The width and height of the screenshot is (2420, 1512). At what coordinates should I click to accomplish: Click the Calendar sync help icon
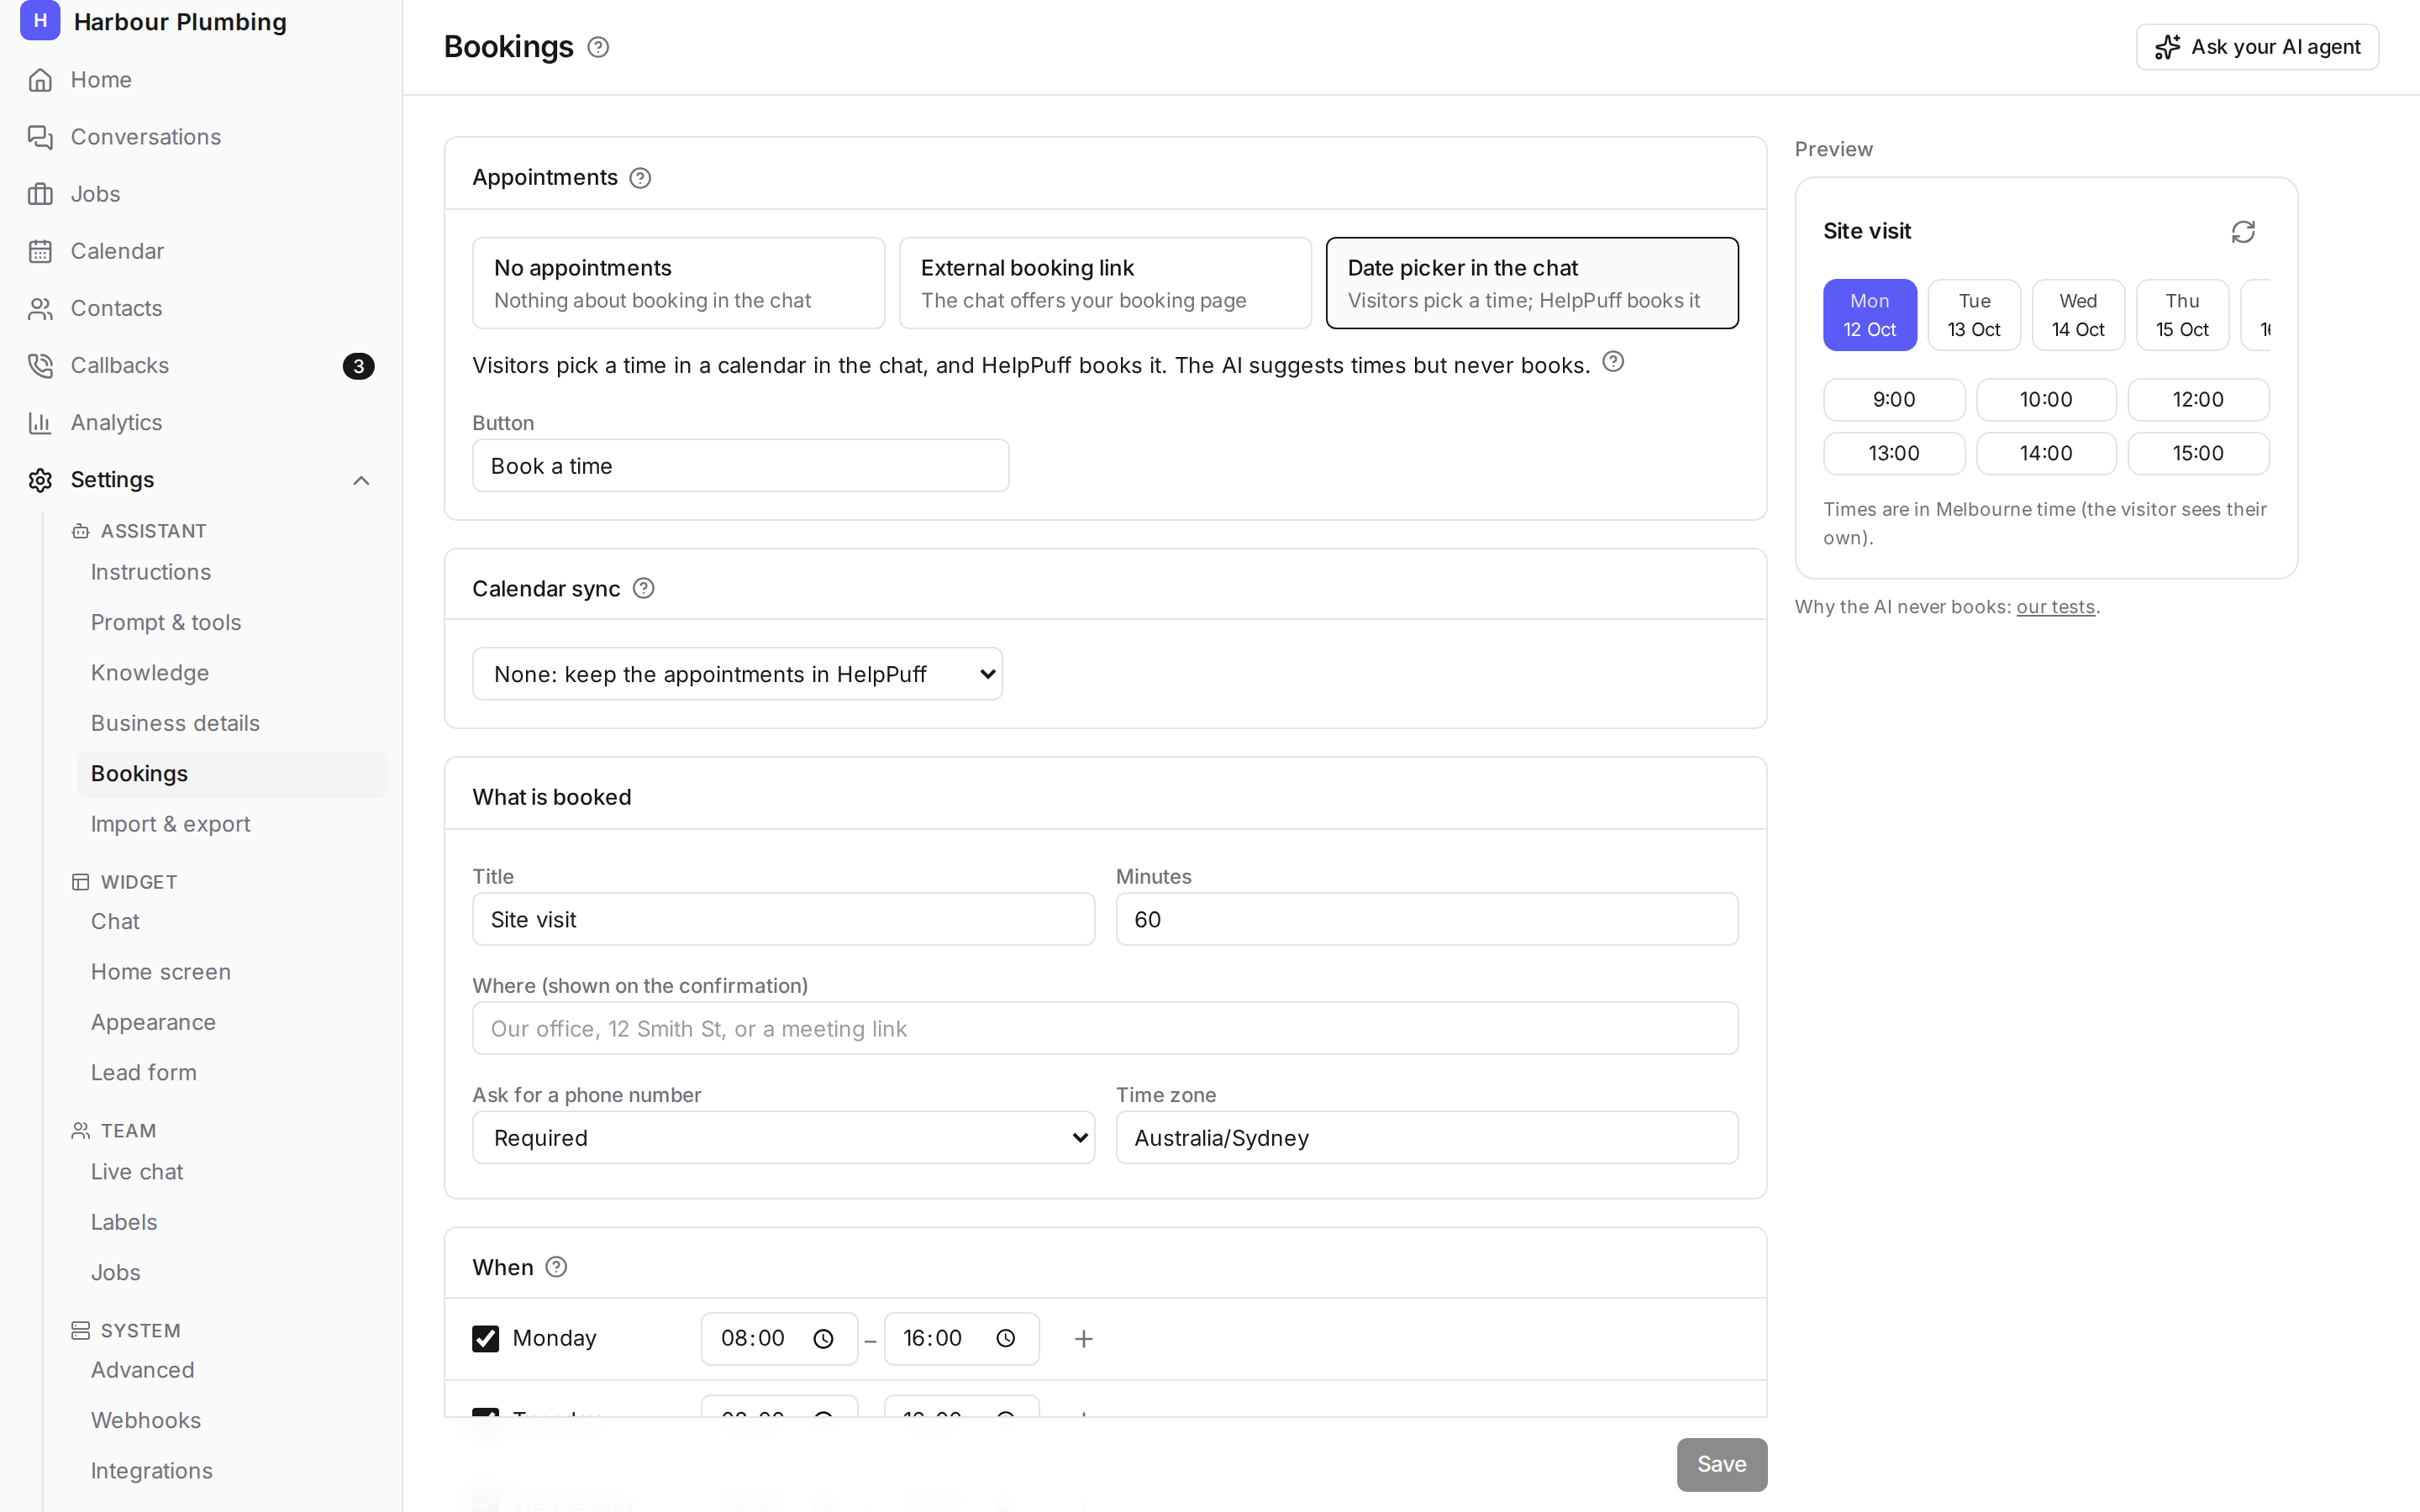point(644,588)
